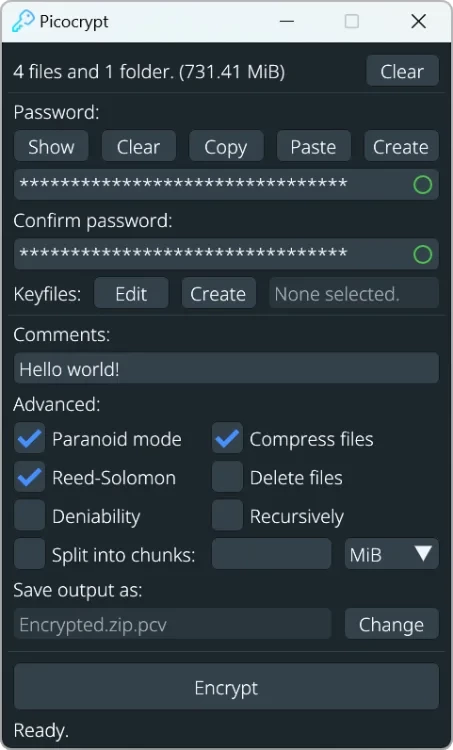Uncheck Reed-Solomon option
The width and height of the screenshot is (453, 750).
point(30,477)
